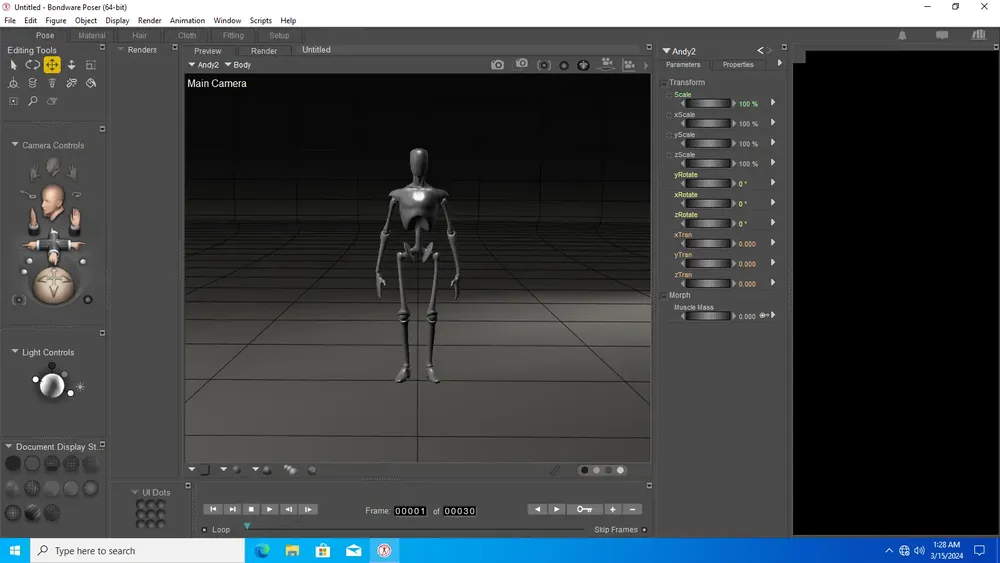
Task: Adjust the xTran parameter dial
Action: [708, 244]
